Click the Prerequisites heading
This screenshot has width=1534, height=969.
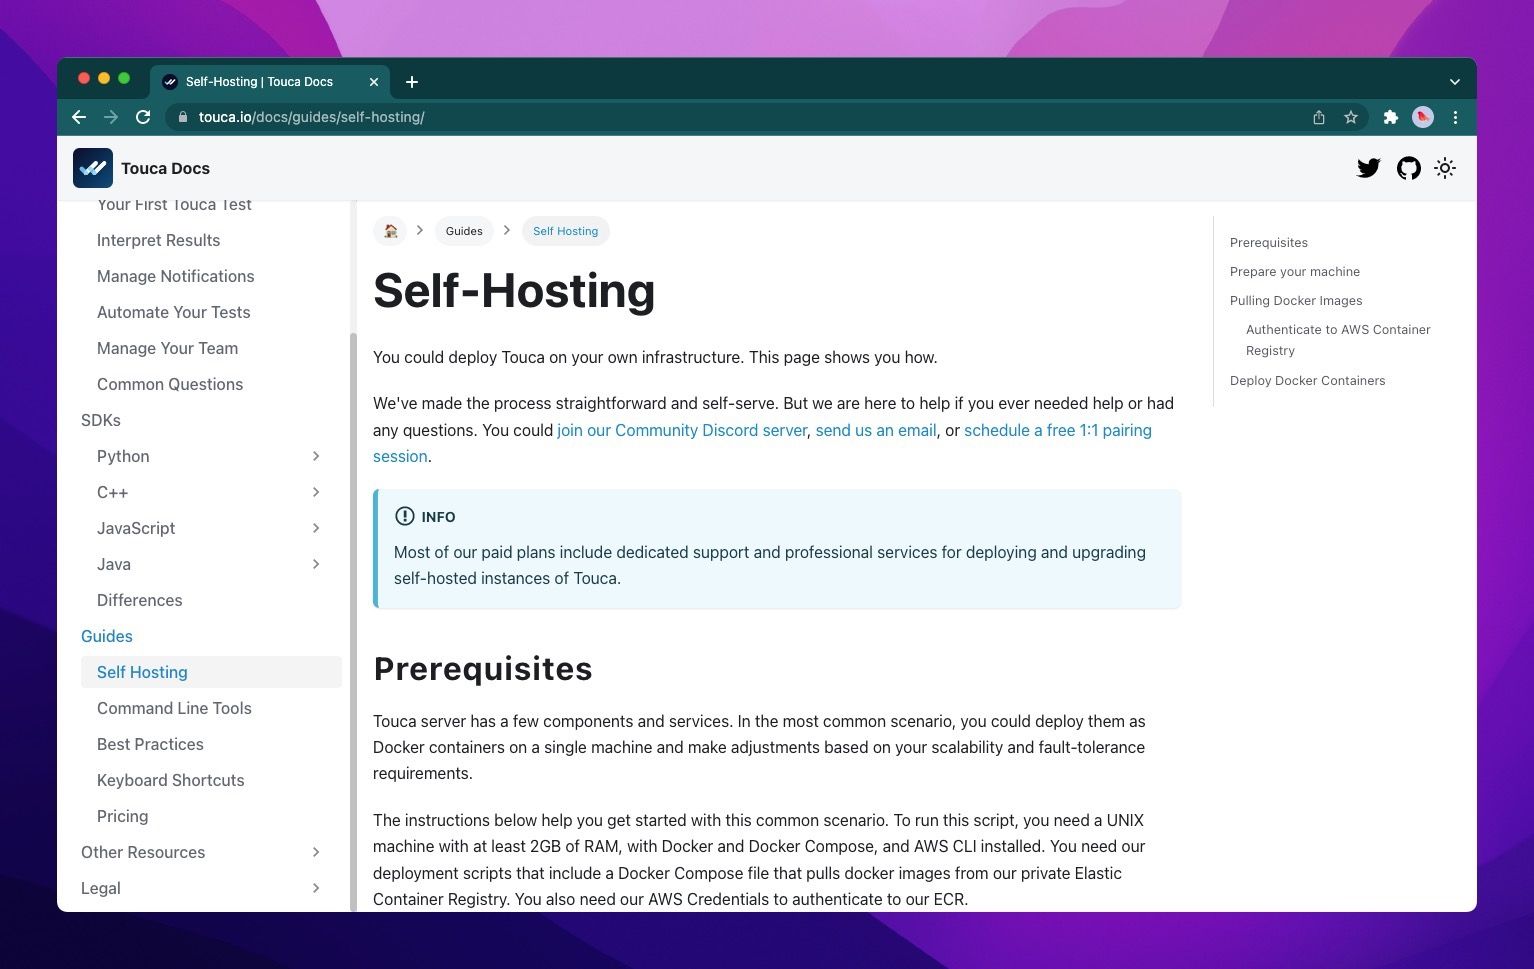[483, 669]
